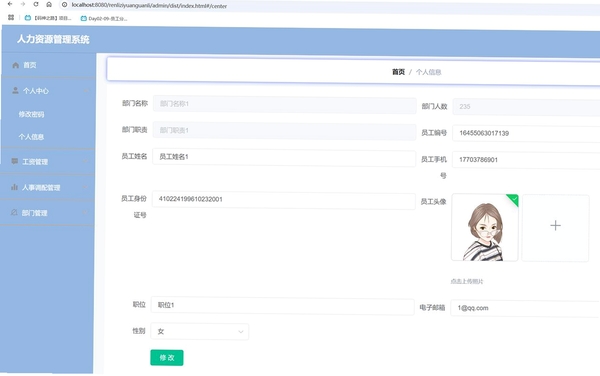The height and width of the screenshot is (376, 600).
Task: Click the 人力资源管理系统 header title
Action: pos(53,39)
